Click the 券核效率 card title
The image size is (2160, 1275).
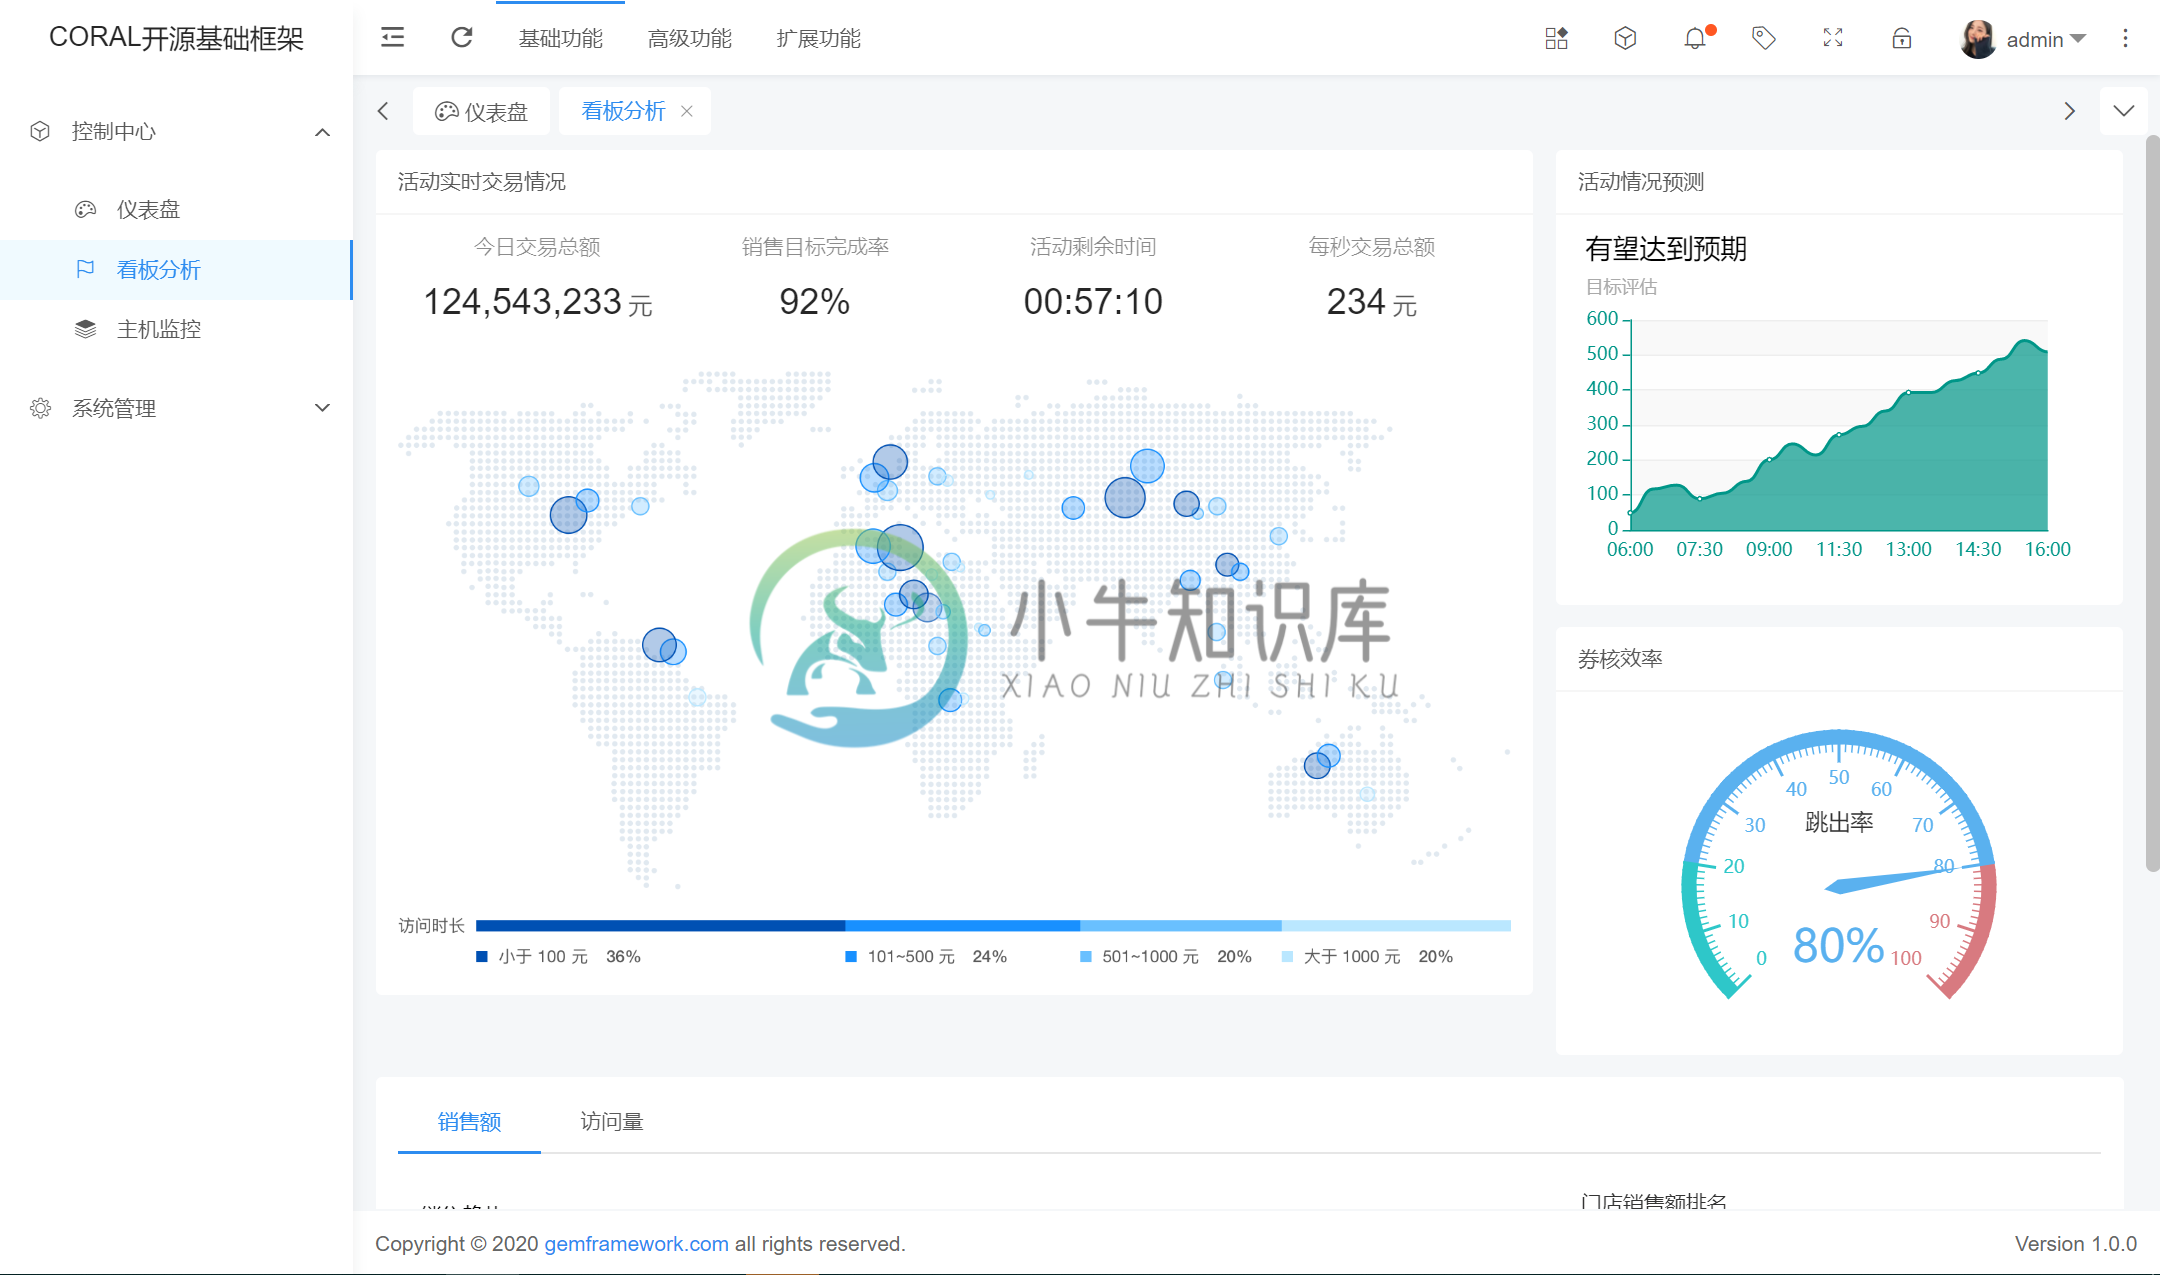tap(1620, 659)
